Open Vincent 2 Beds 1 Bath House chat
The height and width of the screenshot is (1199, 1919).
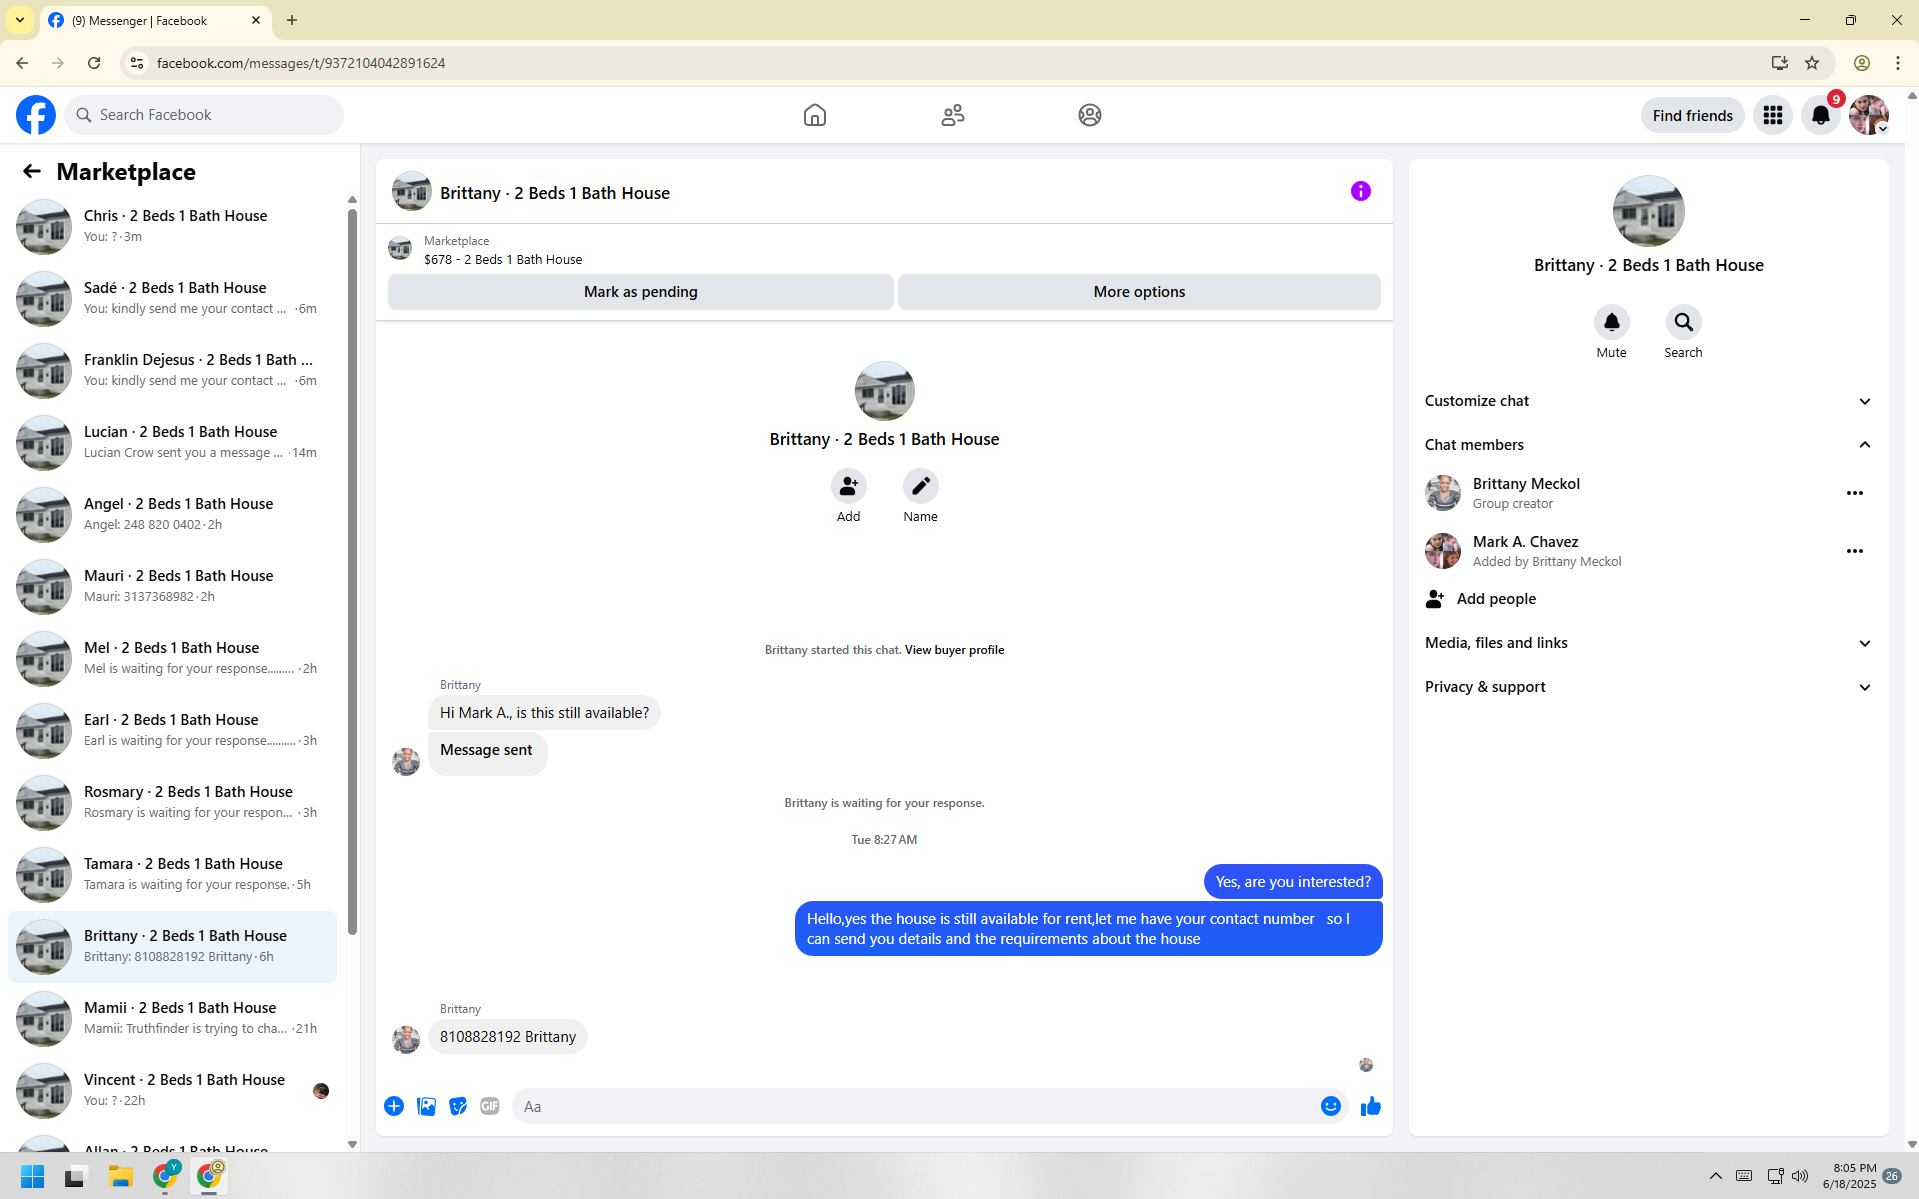[172, 1090]
